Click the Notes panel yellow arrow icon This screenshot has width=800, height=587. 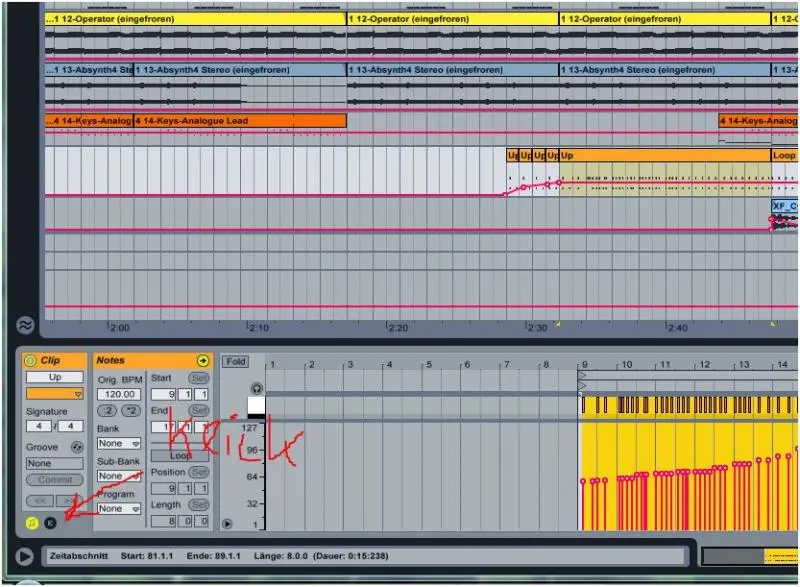204,360
